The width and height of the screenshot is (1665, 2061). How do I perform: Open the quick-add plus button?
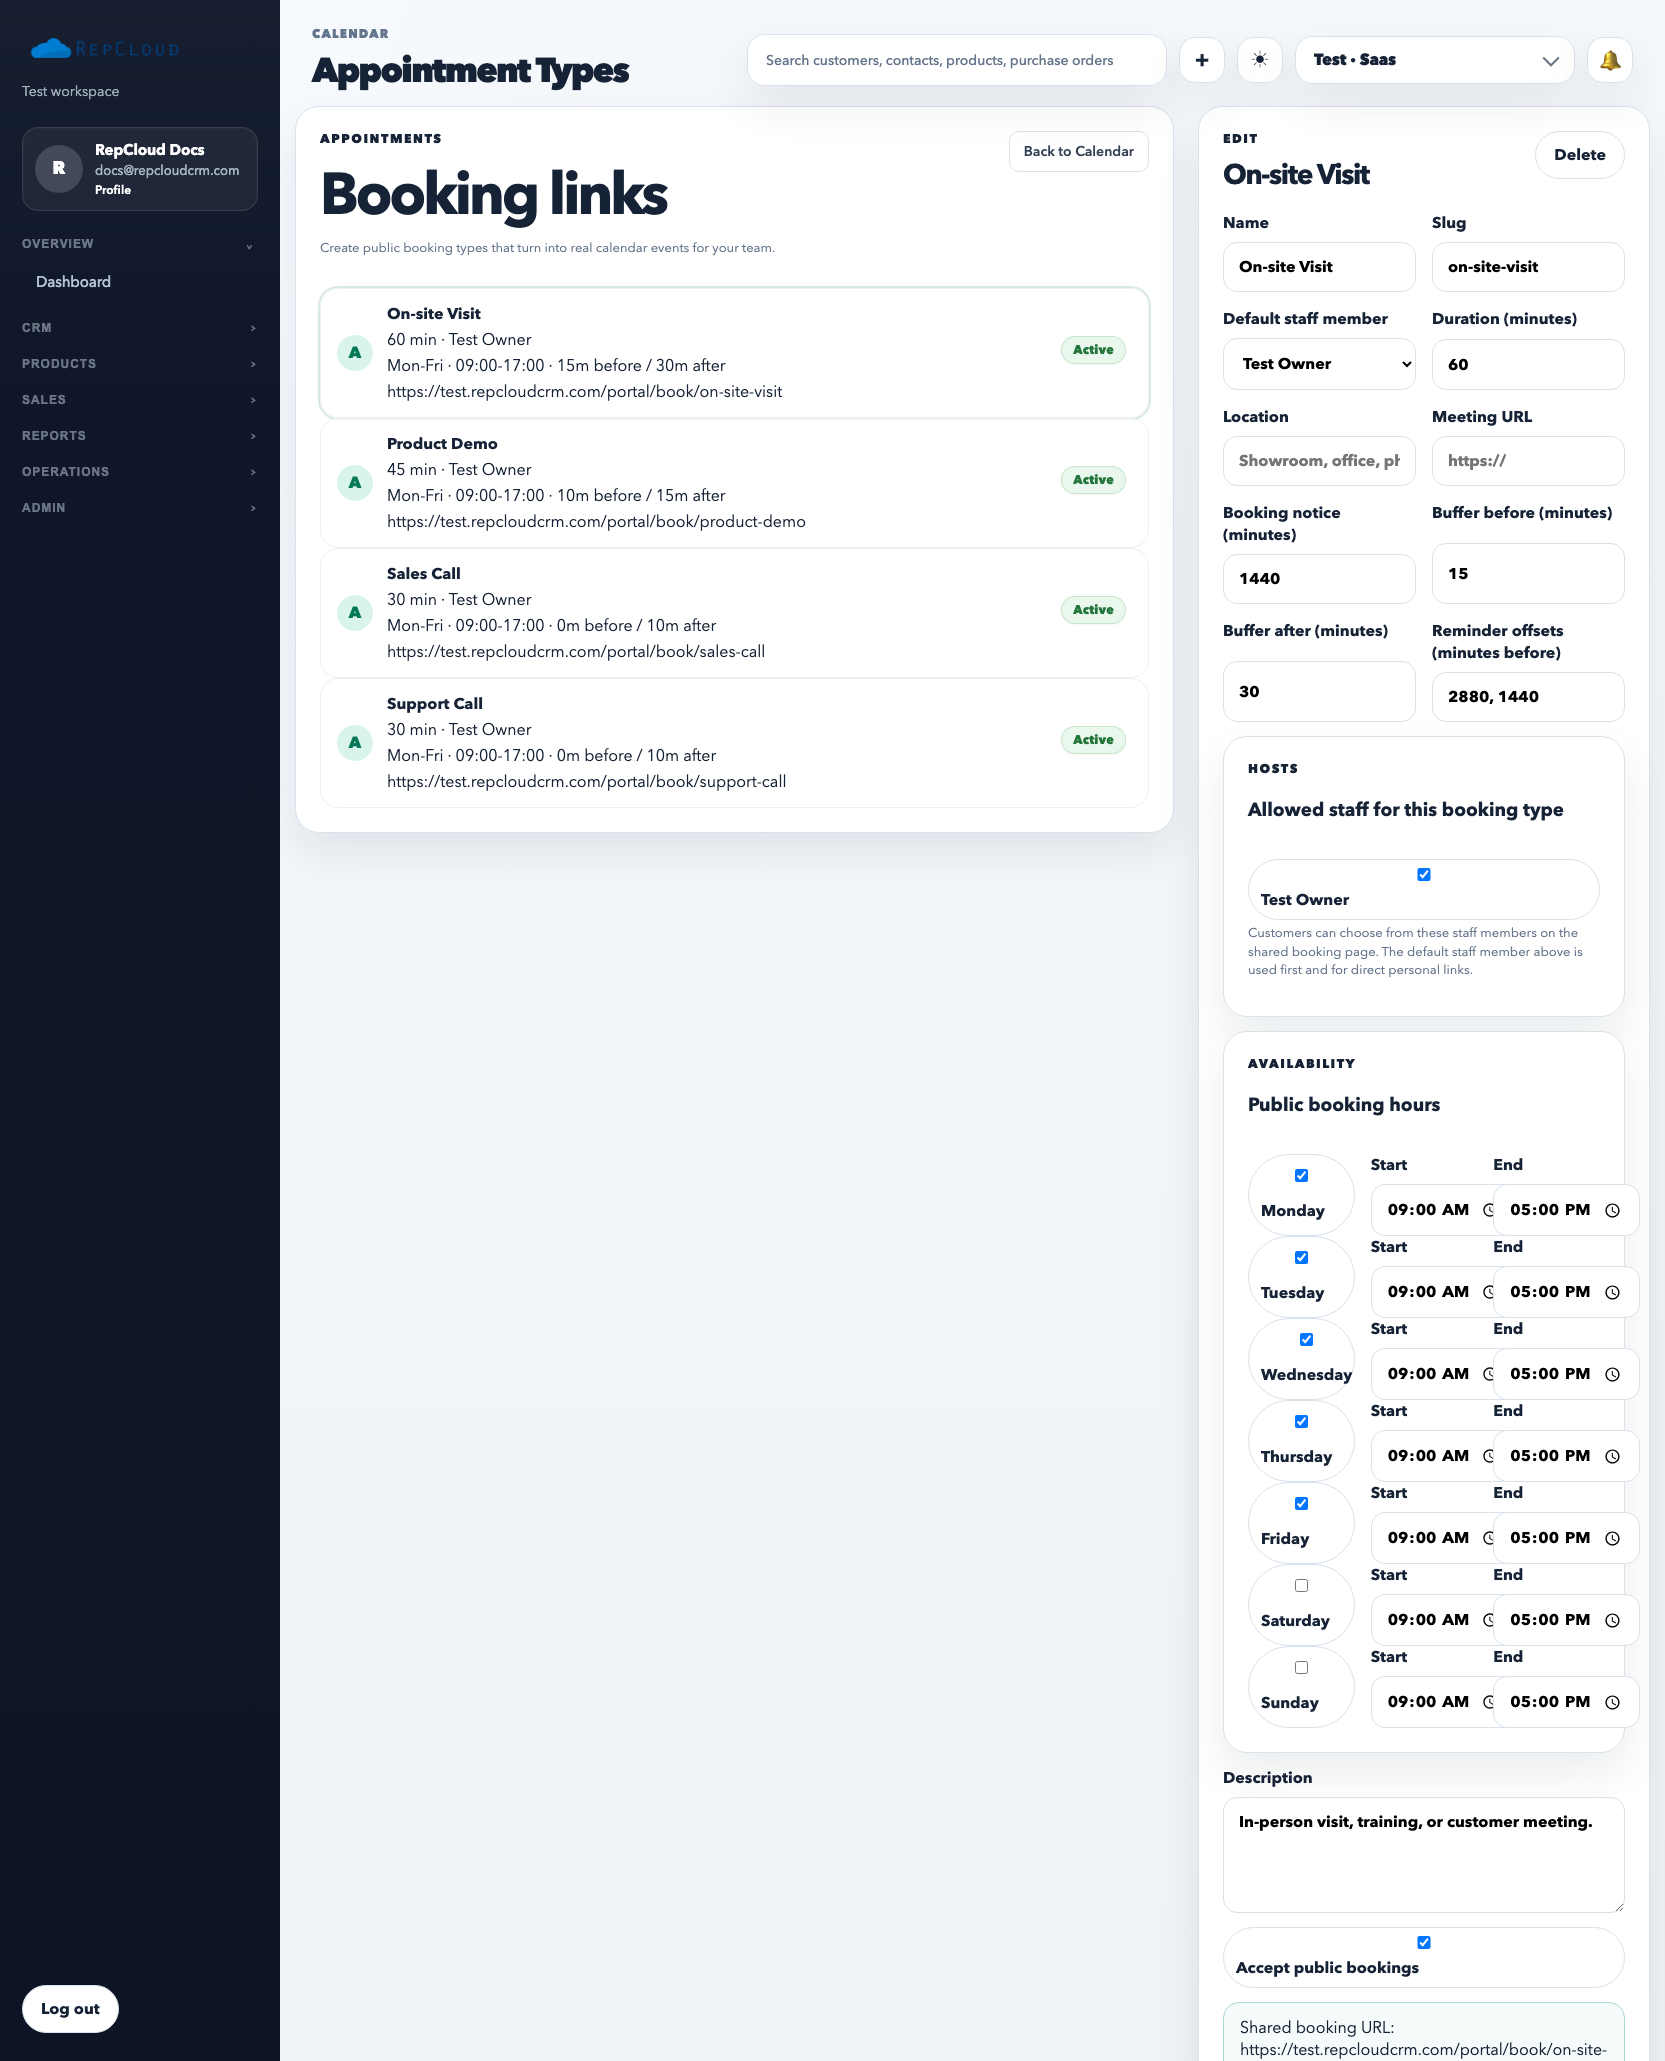coord(1202,60)
